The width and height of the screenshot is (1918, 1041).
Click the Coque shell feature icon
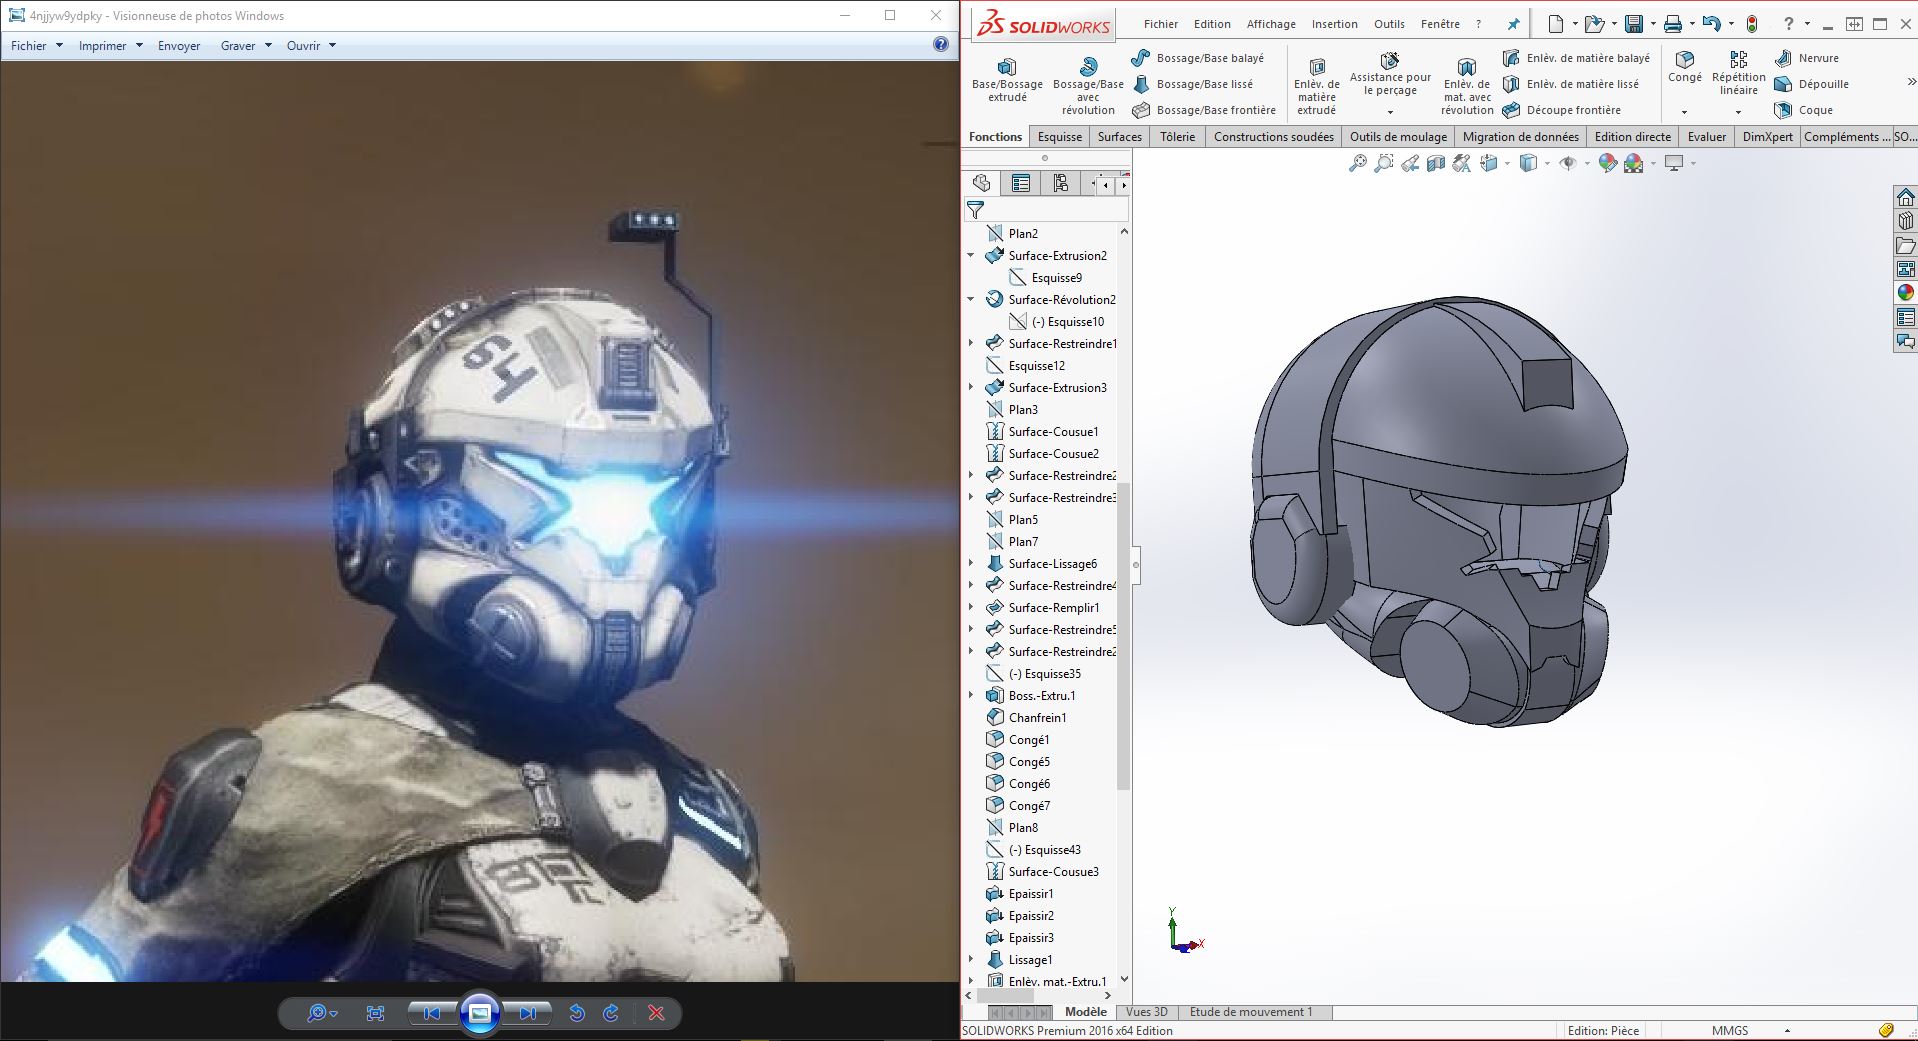click(x=1783, y=110)
